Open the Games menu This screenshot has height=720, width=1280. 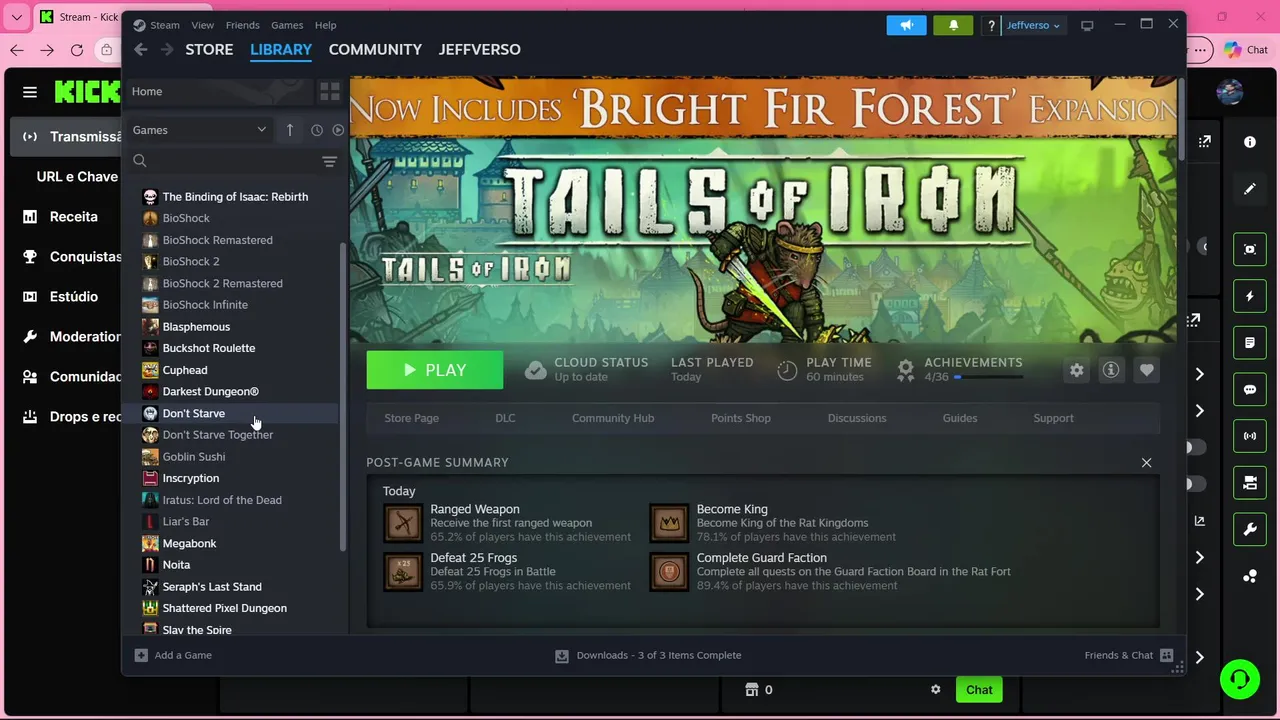[x=287, y=25]
